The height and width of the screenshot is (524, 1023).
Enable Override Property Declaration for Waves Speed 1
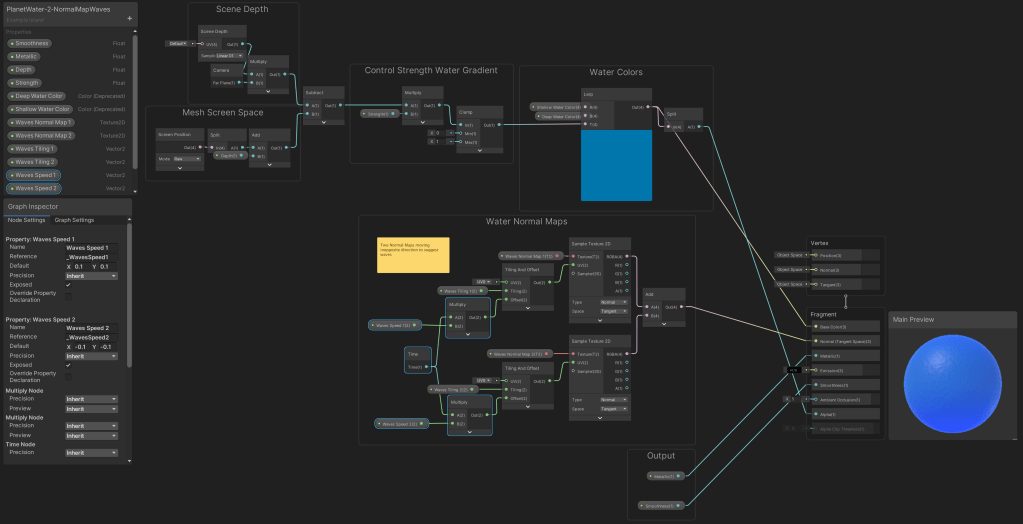pyautogui.click(x=69, y=295)
